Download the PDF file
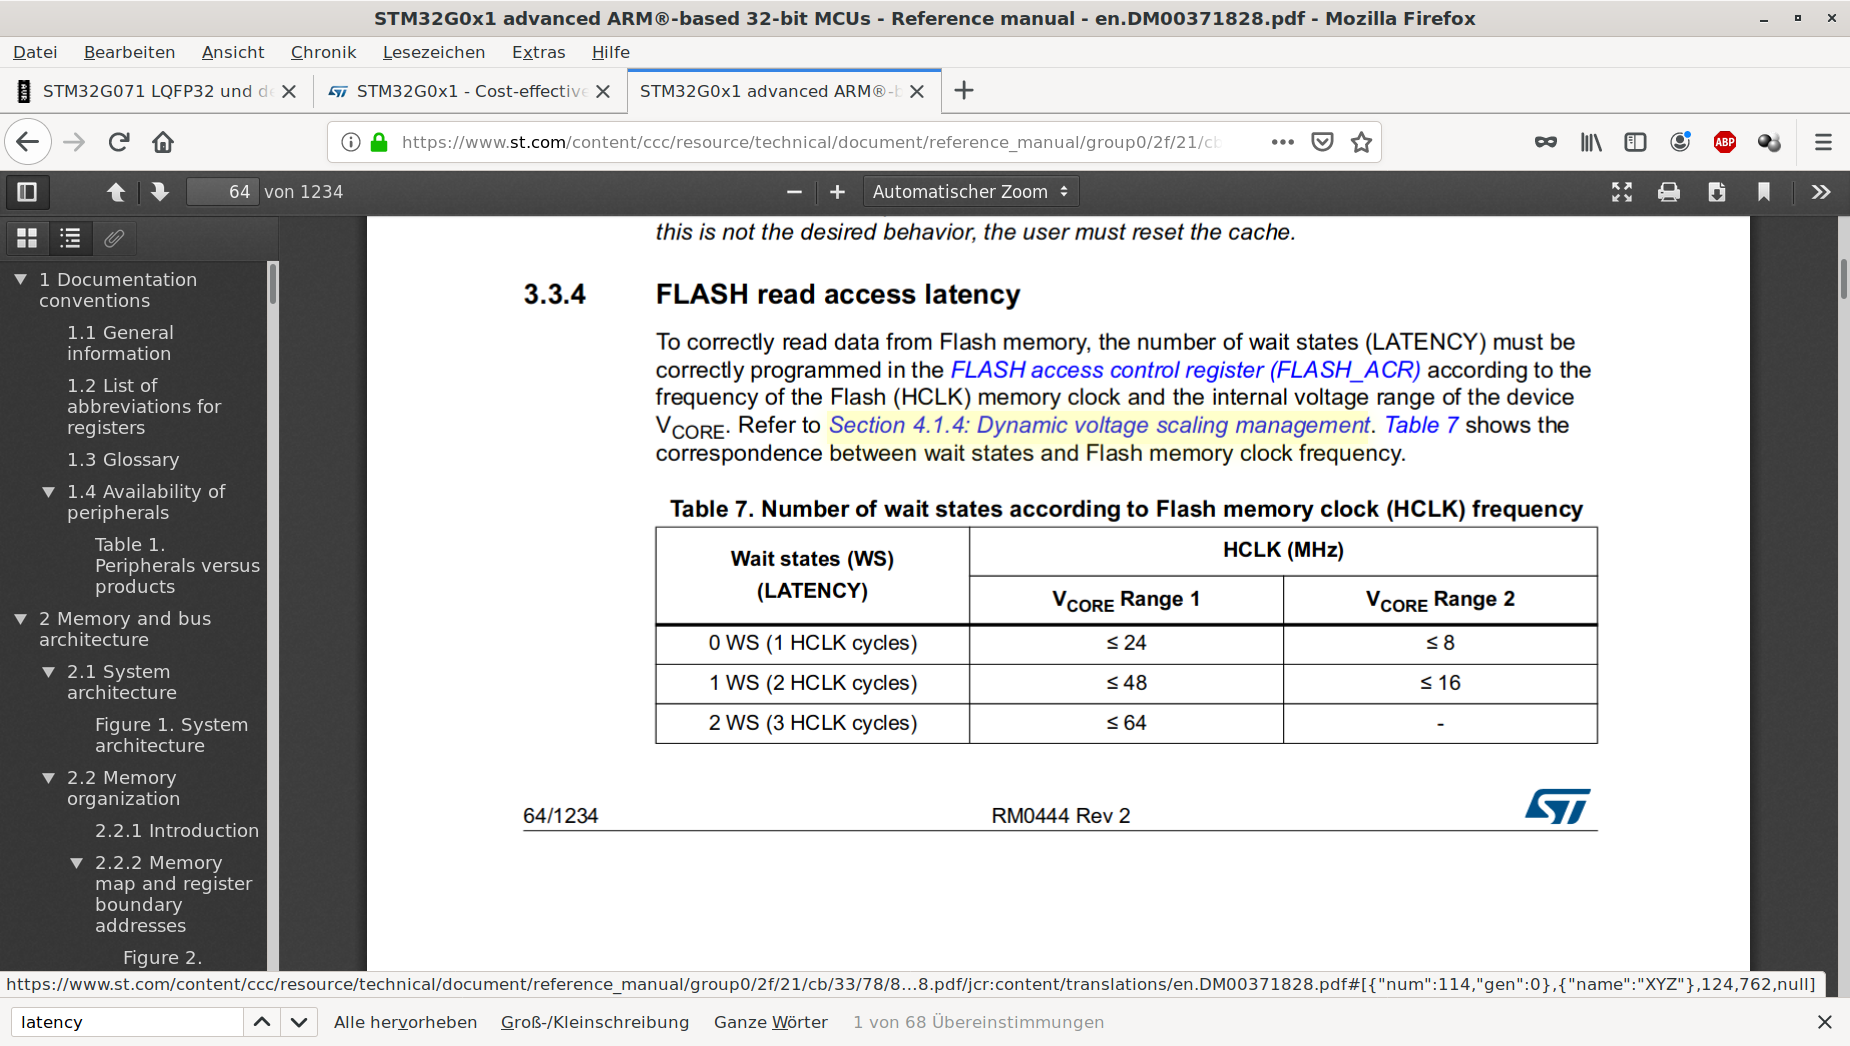The height and width of the screenshot is (1046, 1850). (x=1717, y=191)
